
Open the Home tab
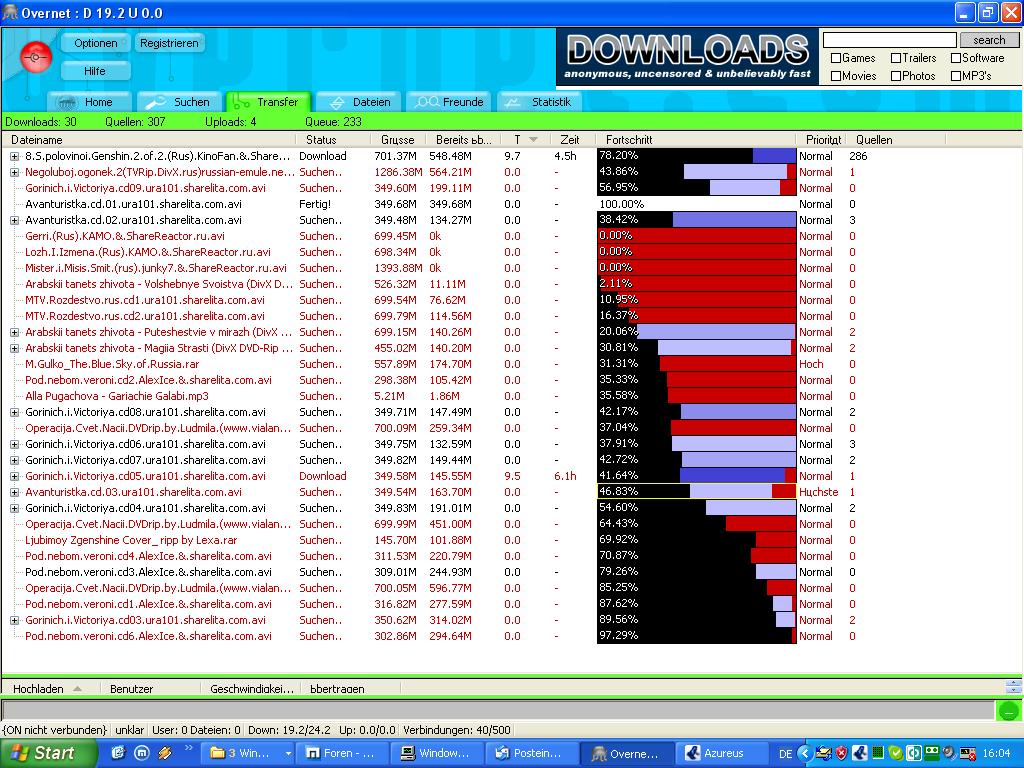pyautogui.click(x=90, y=102)
